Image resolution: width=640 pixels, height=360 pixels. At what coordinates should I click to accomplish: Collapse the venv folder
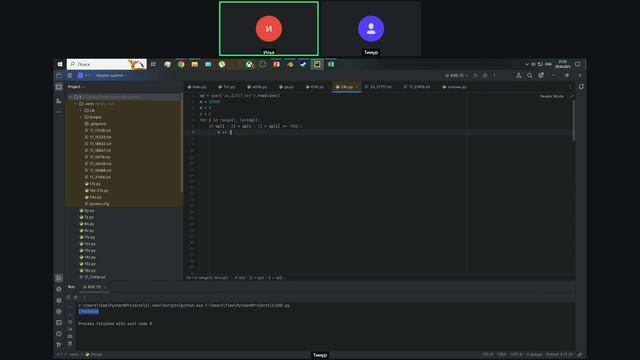coord(76,104)
